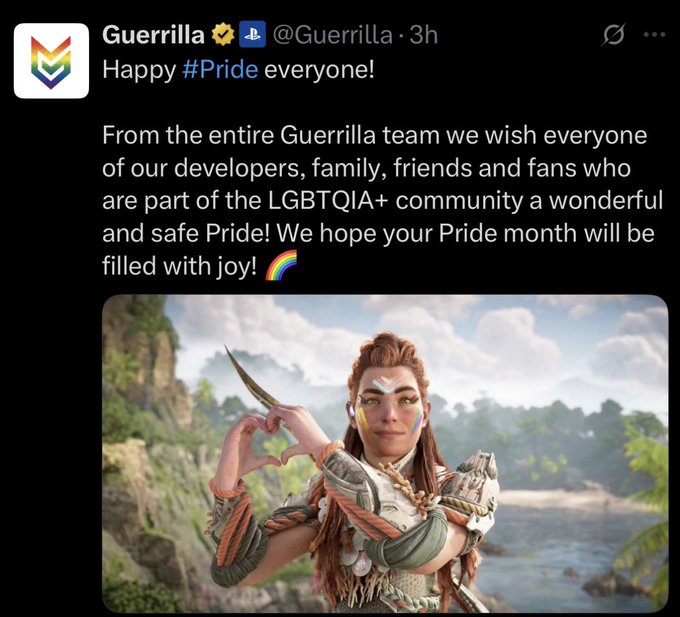
Task: Open Guerrilla's rainbow logo profile avatar
Action: pos(51,61)
